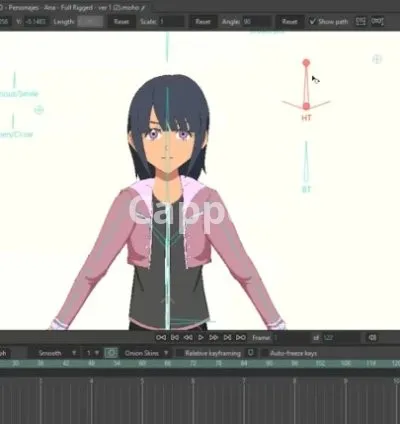Enable Relative keyframing checkbox
The height and width of the screenshot is (424, 400).
179,353
